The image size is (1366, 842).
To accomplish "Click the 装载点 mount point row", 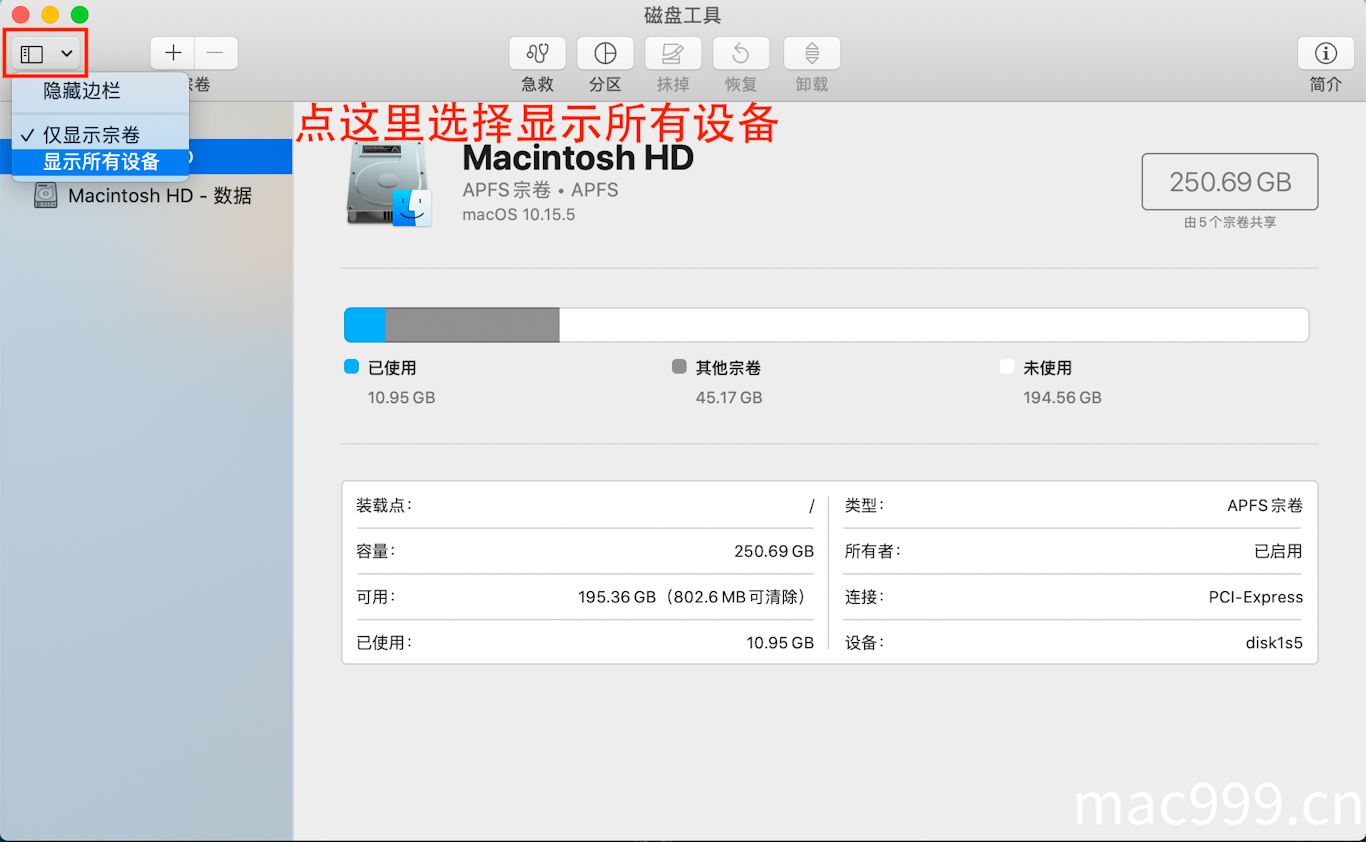I will point(585,506).
